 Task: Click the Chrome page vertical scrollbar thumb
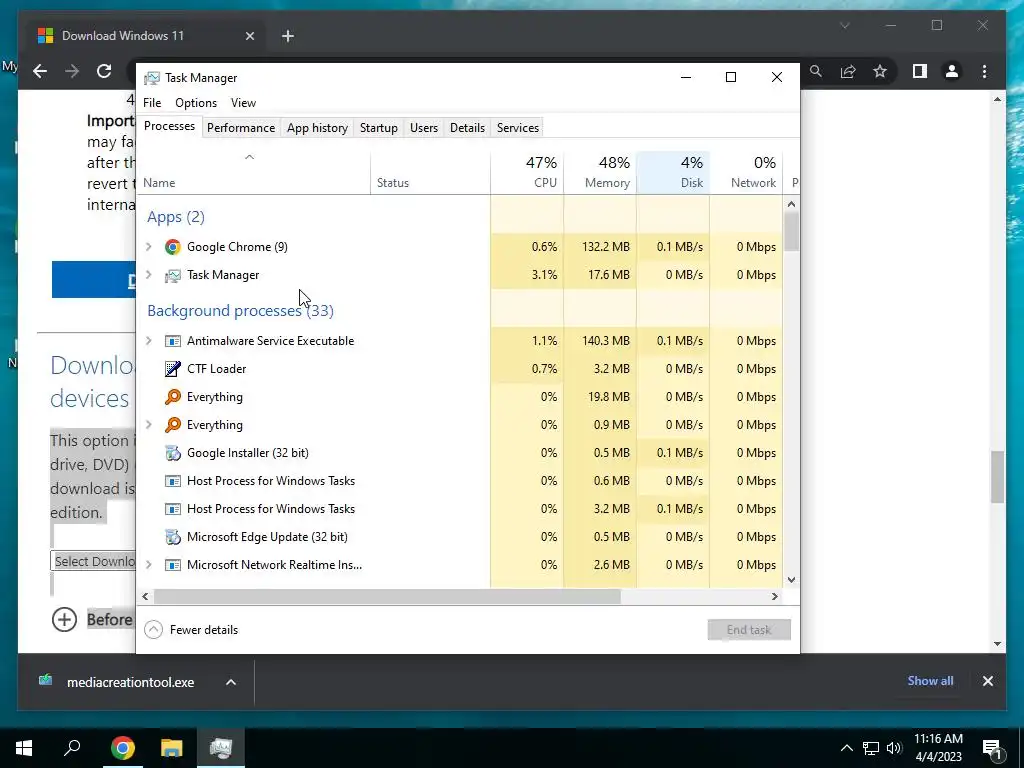click(x=997, y=477)
